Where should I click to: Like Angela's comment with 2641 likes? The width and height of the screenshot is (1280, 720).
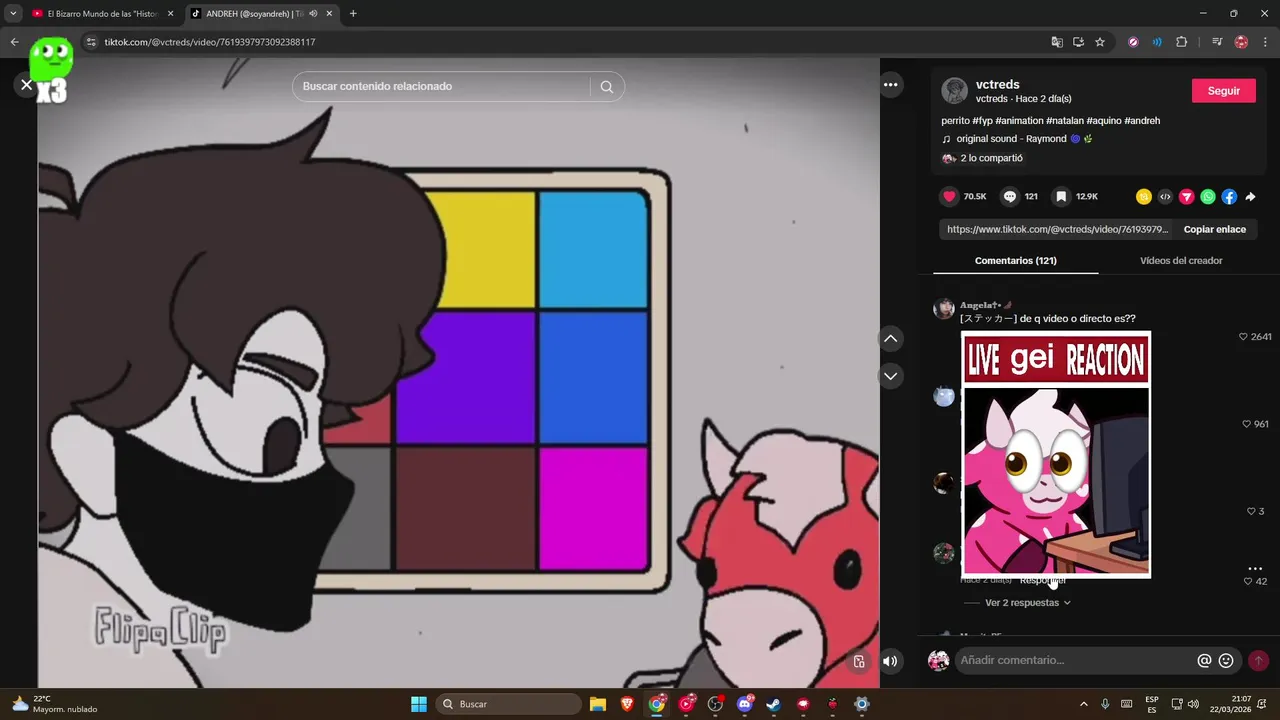click(x=1244, y=337)
